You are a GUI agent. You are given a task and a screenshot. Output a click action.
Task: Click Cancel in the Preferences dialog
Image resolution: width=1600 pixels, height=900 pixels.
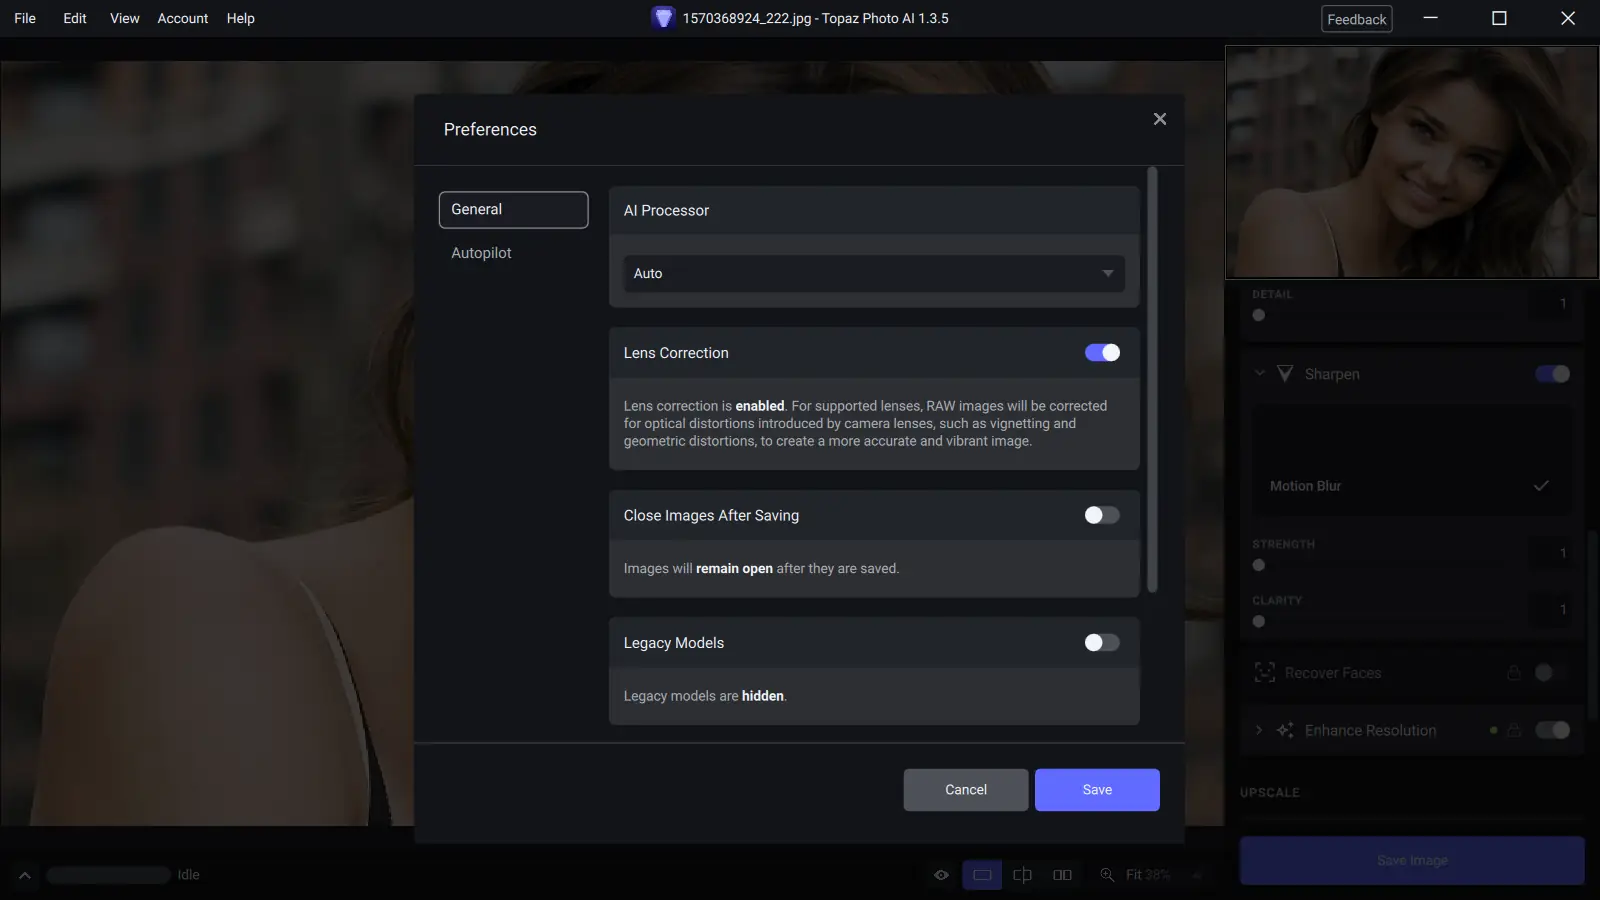966,790
